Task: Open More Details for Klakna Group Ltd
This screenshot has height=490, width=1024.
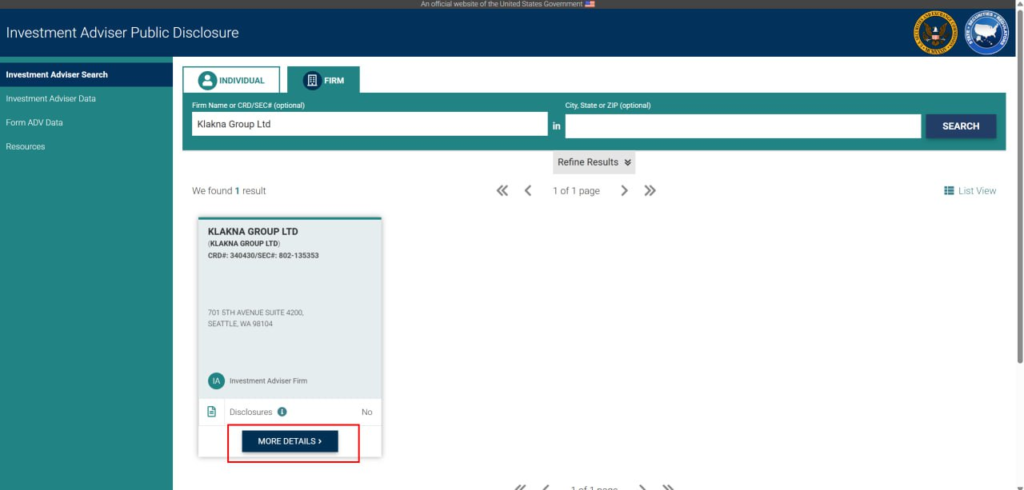Action: (290, 441)
